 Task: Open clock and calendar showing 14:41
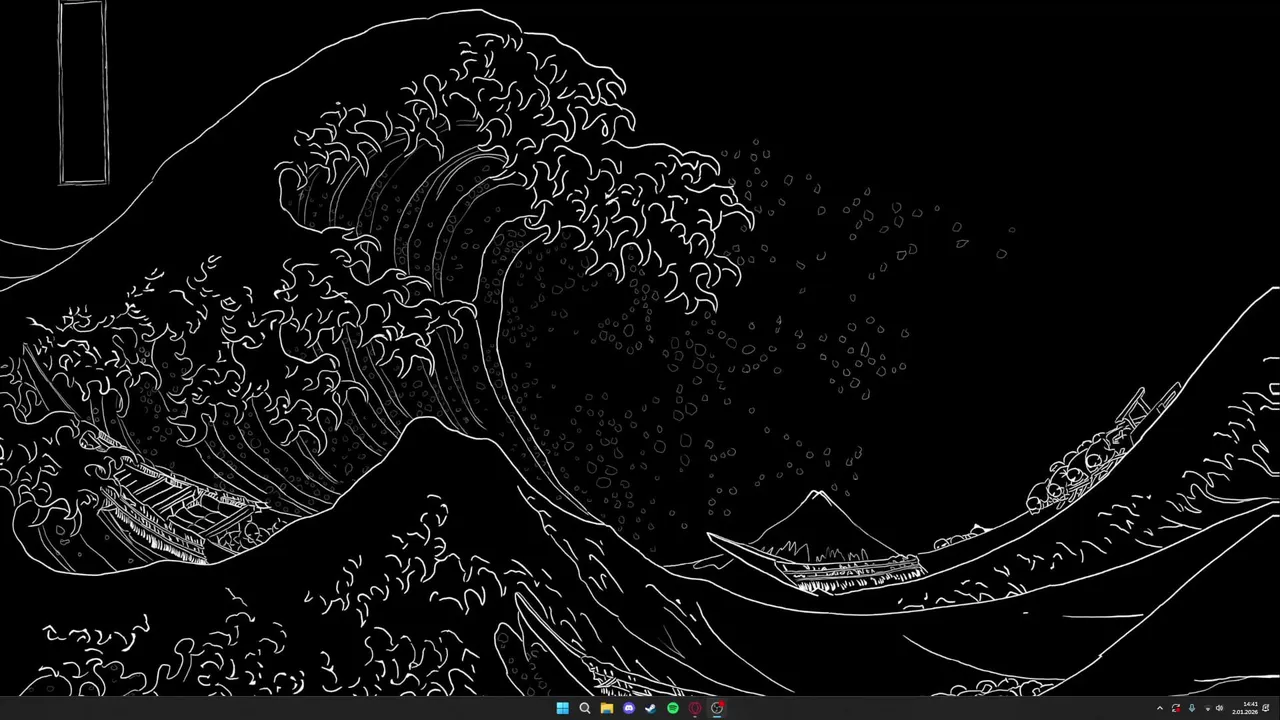1245,708
